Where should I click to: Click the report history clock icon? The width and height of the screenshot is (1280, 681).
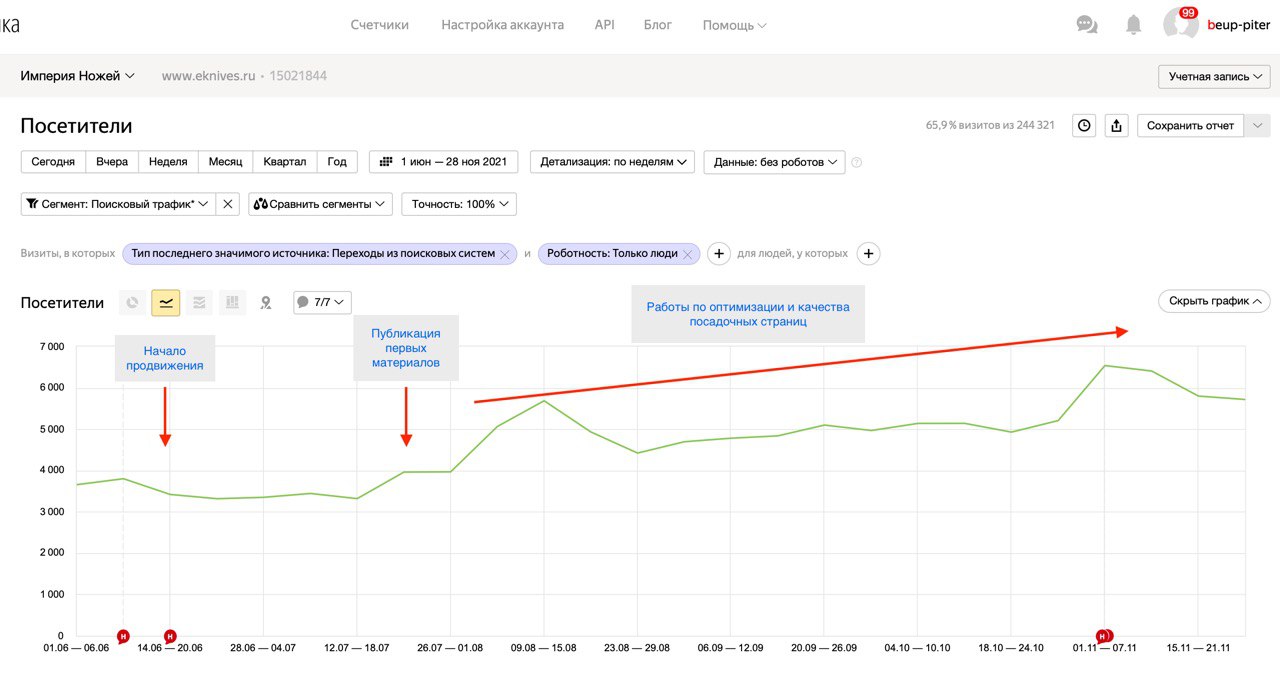[x=1084, y=125]
